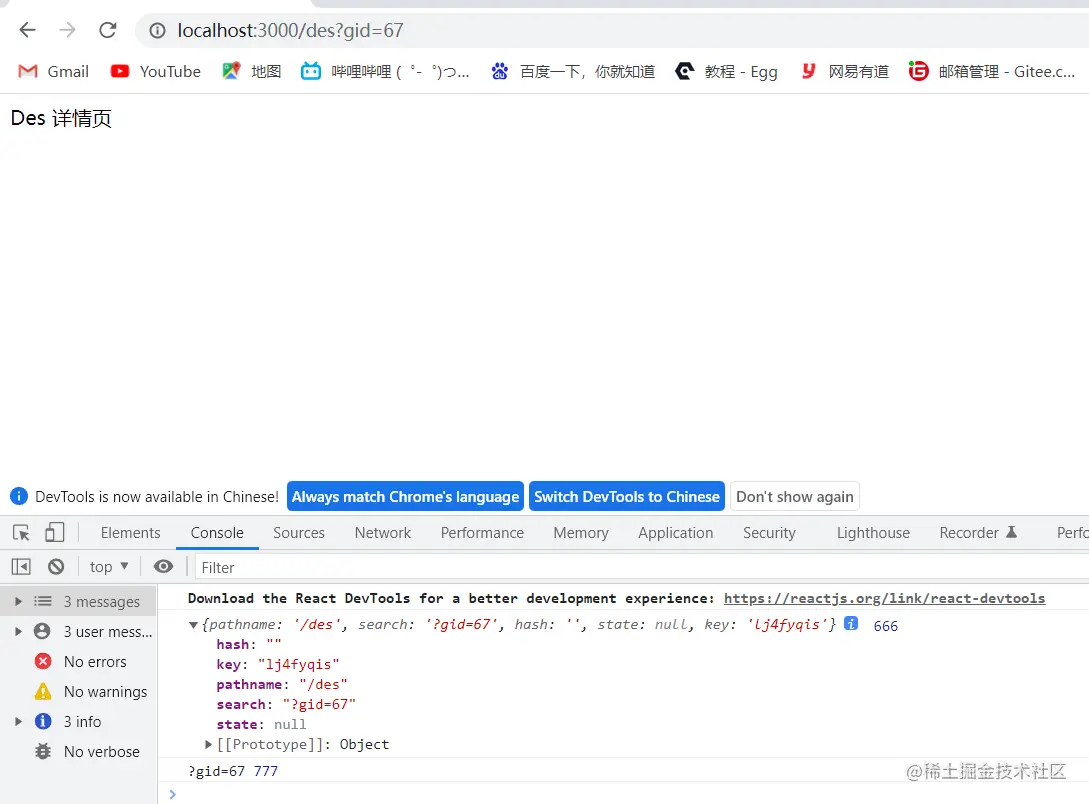Open the react-devtools link
The image size is (1089, 804).
(884, 598)
